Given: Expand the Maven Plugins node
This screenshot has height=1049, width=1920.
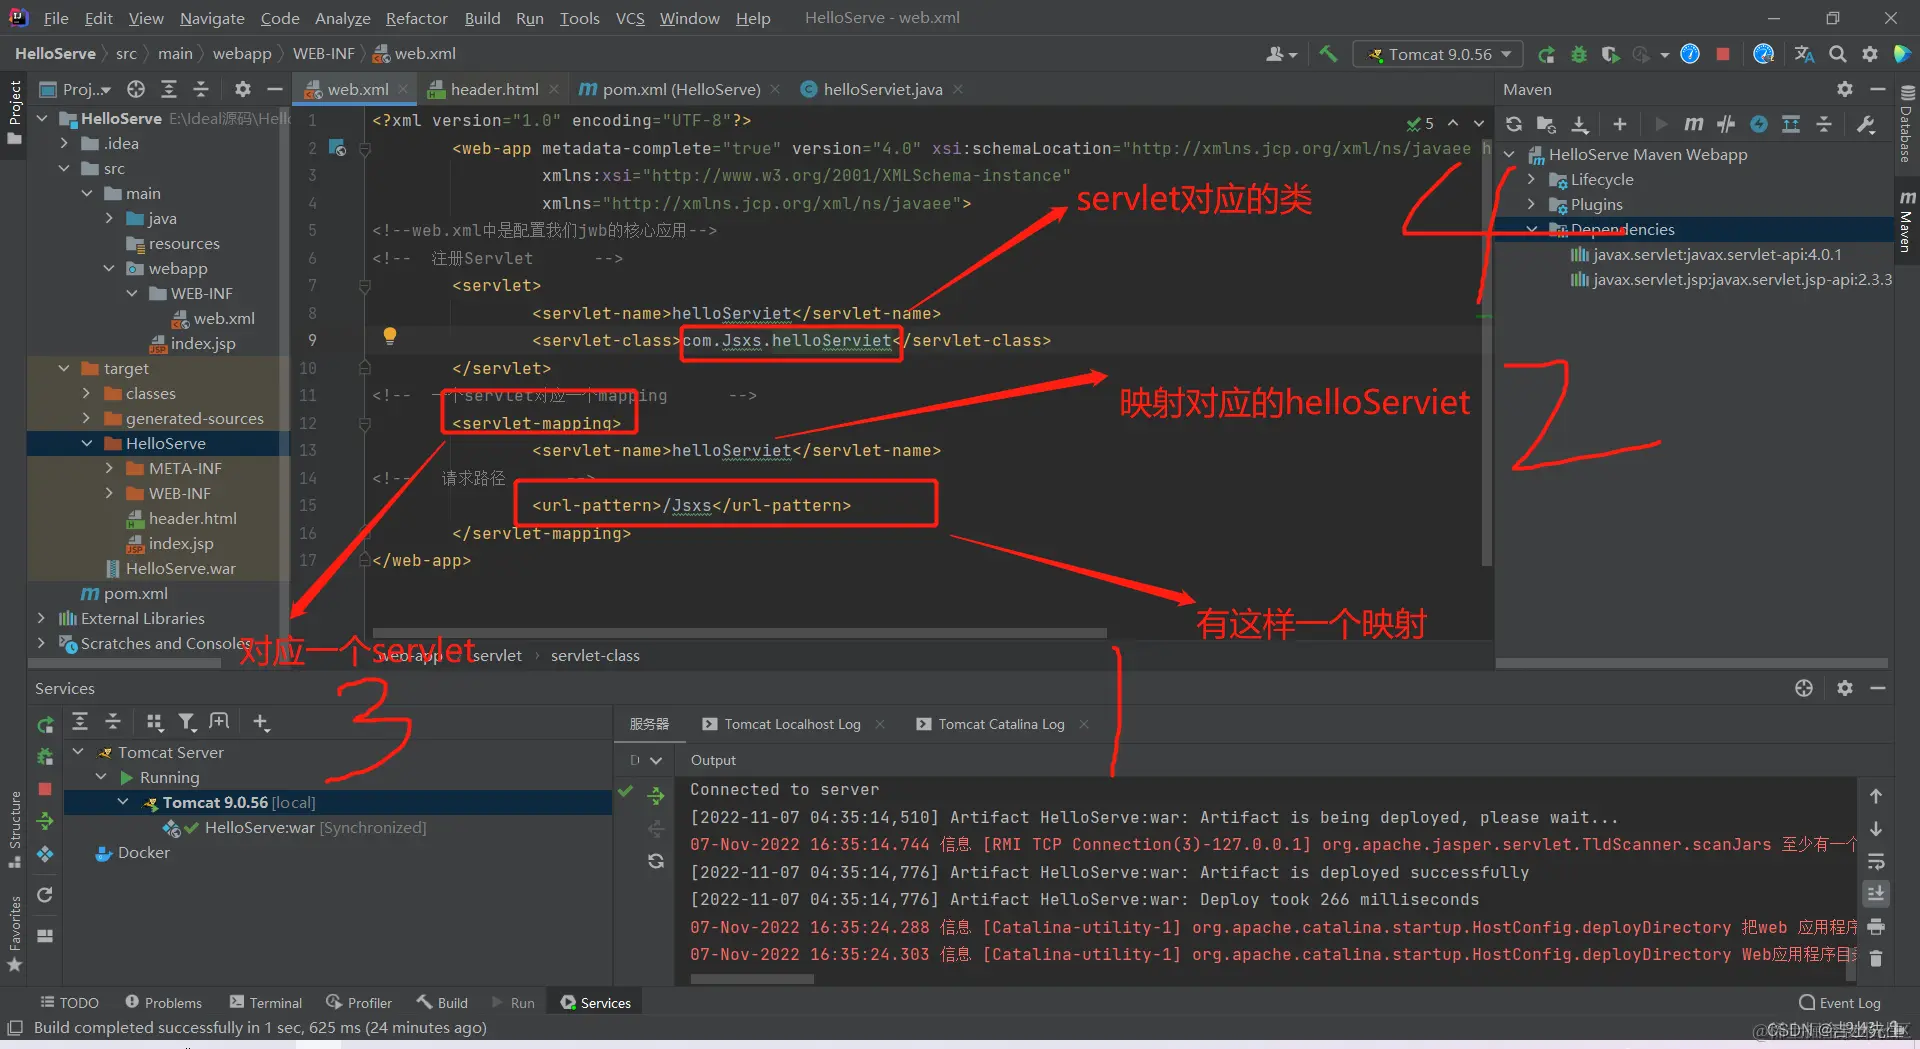Looking at the screenshot, I should click(x=1531, y=204).
